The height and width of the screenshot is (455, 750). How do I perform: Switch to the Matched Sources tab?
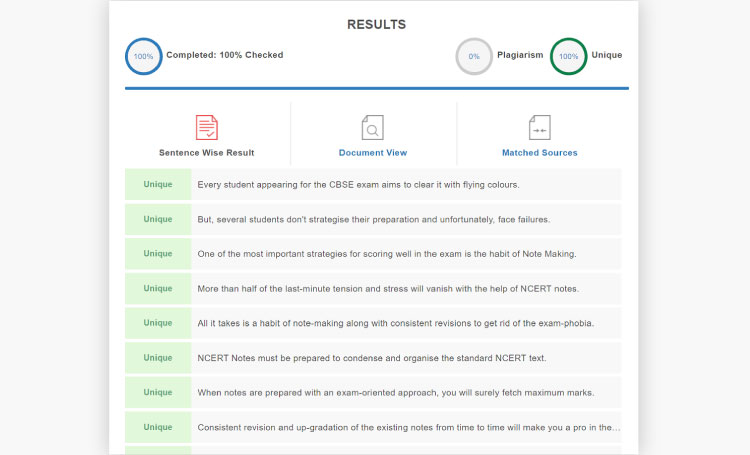[540, 153]
